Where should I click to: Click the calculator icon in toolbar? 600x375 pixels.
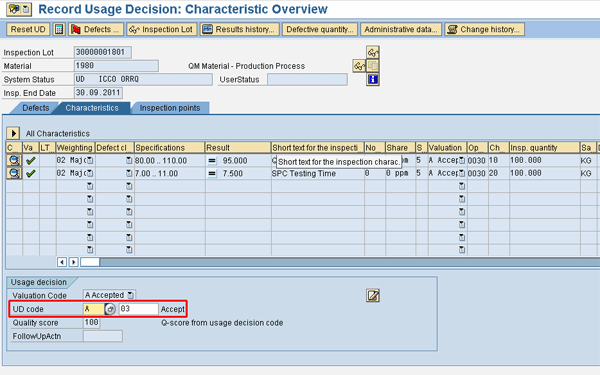click(x=59, y=29)
